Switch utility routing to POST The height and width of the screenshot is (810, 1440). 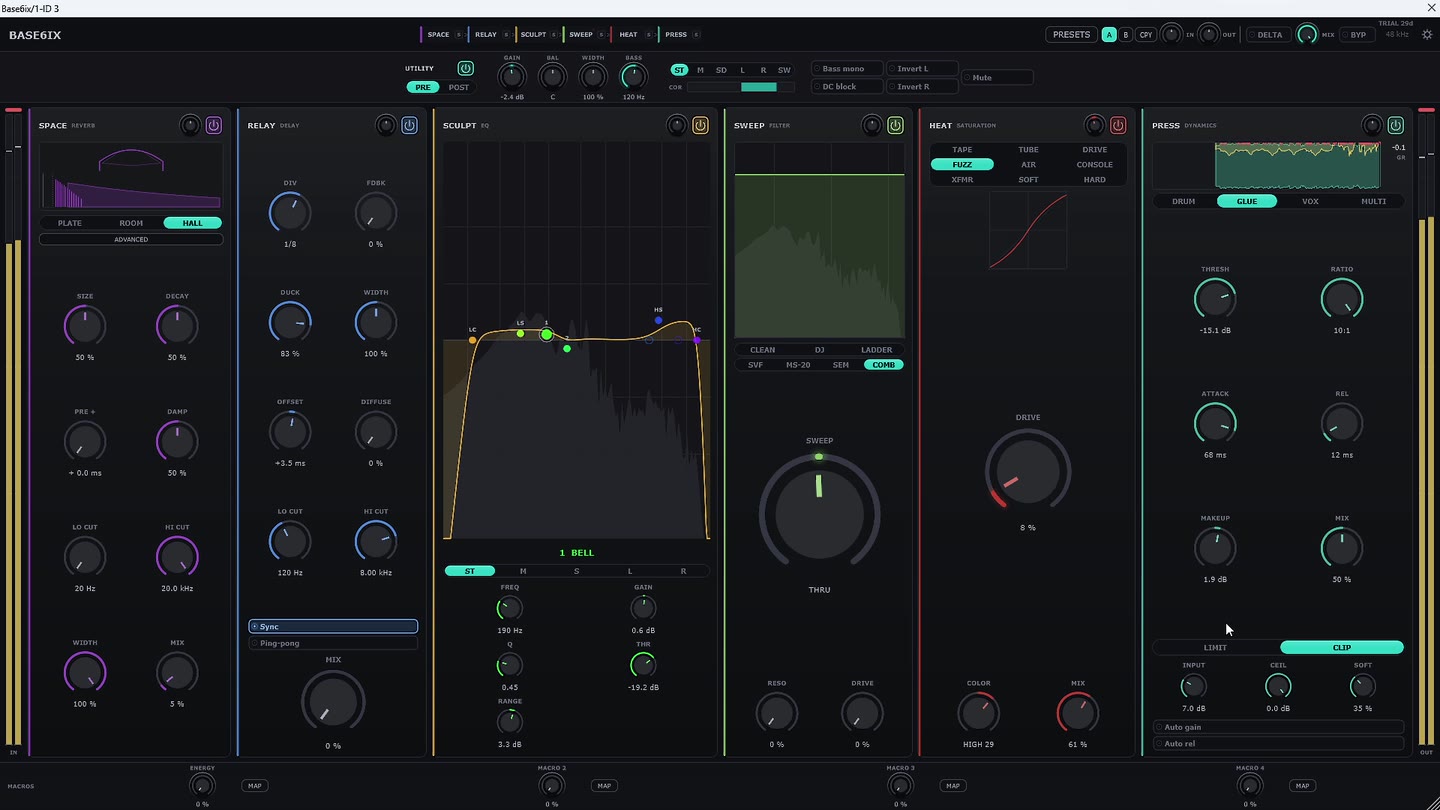pyautogui.click(x=459, y=87)
